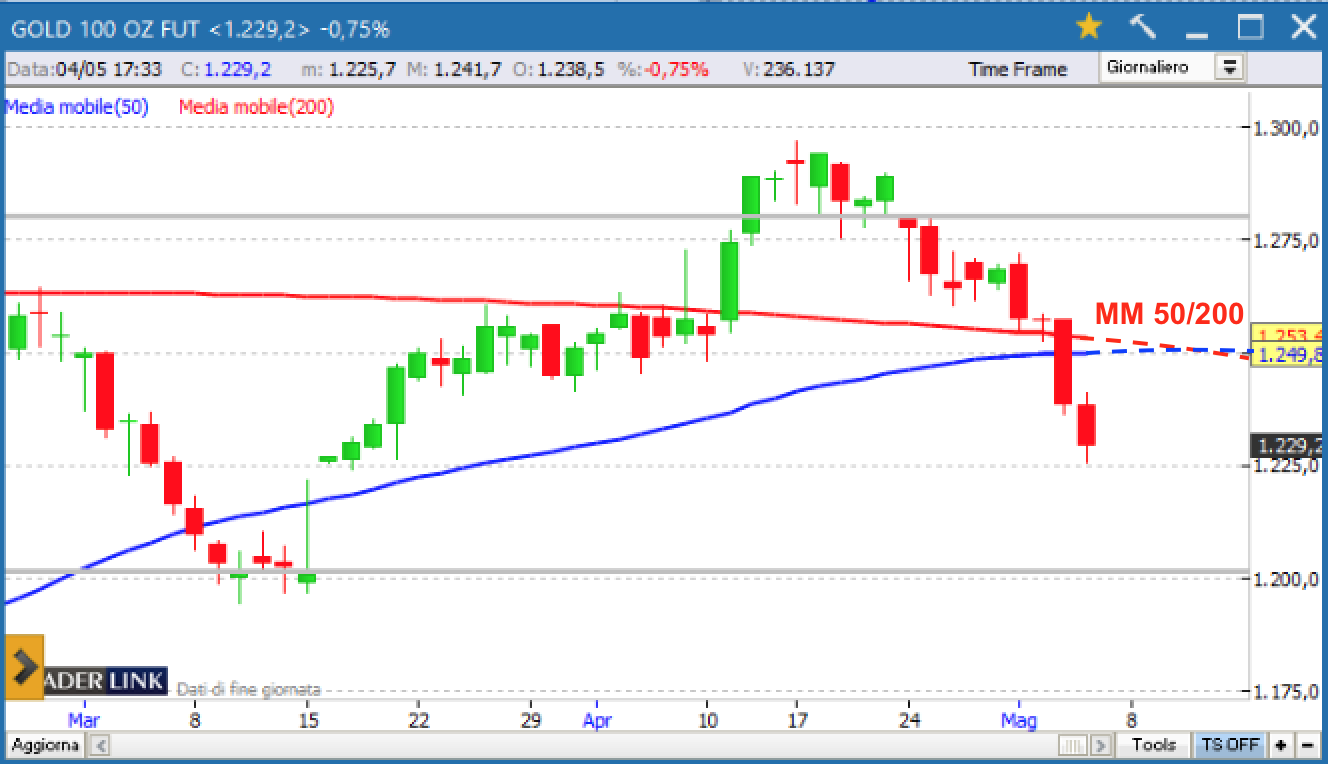Click the right scroll arrow near Tools

click(x=1100, y=746)
